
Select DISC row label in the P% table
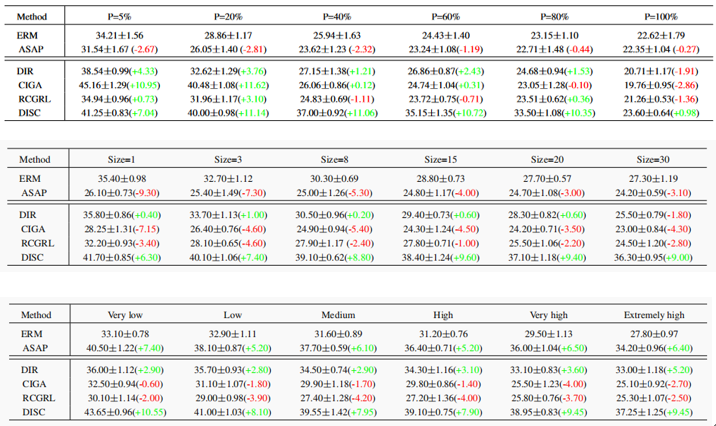[33, 114]
